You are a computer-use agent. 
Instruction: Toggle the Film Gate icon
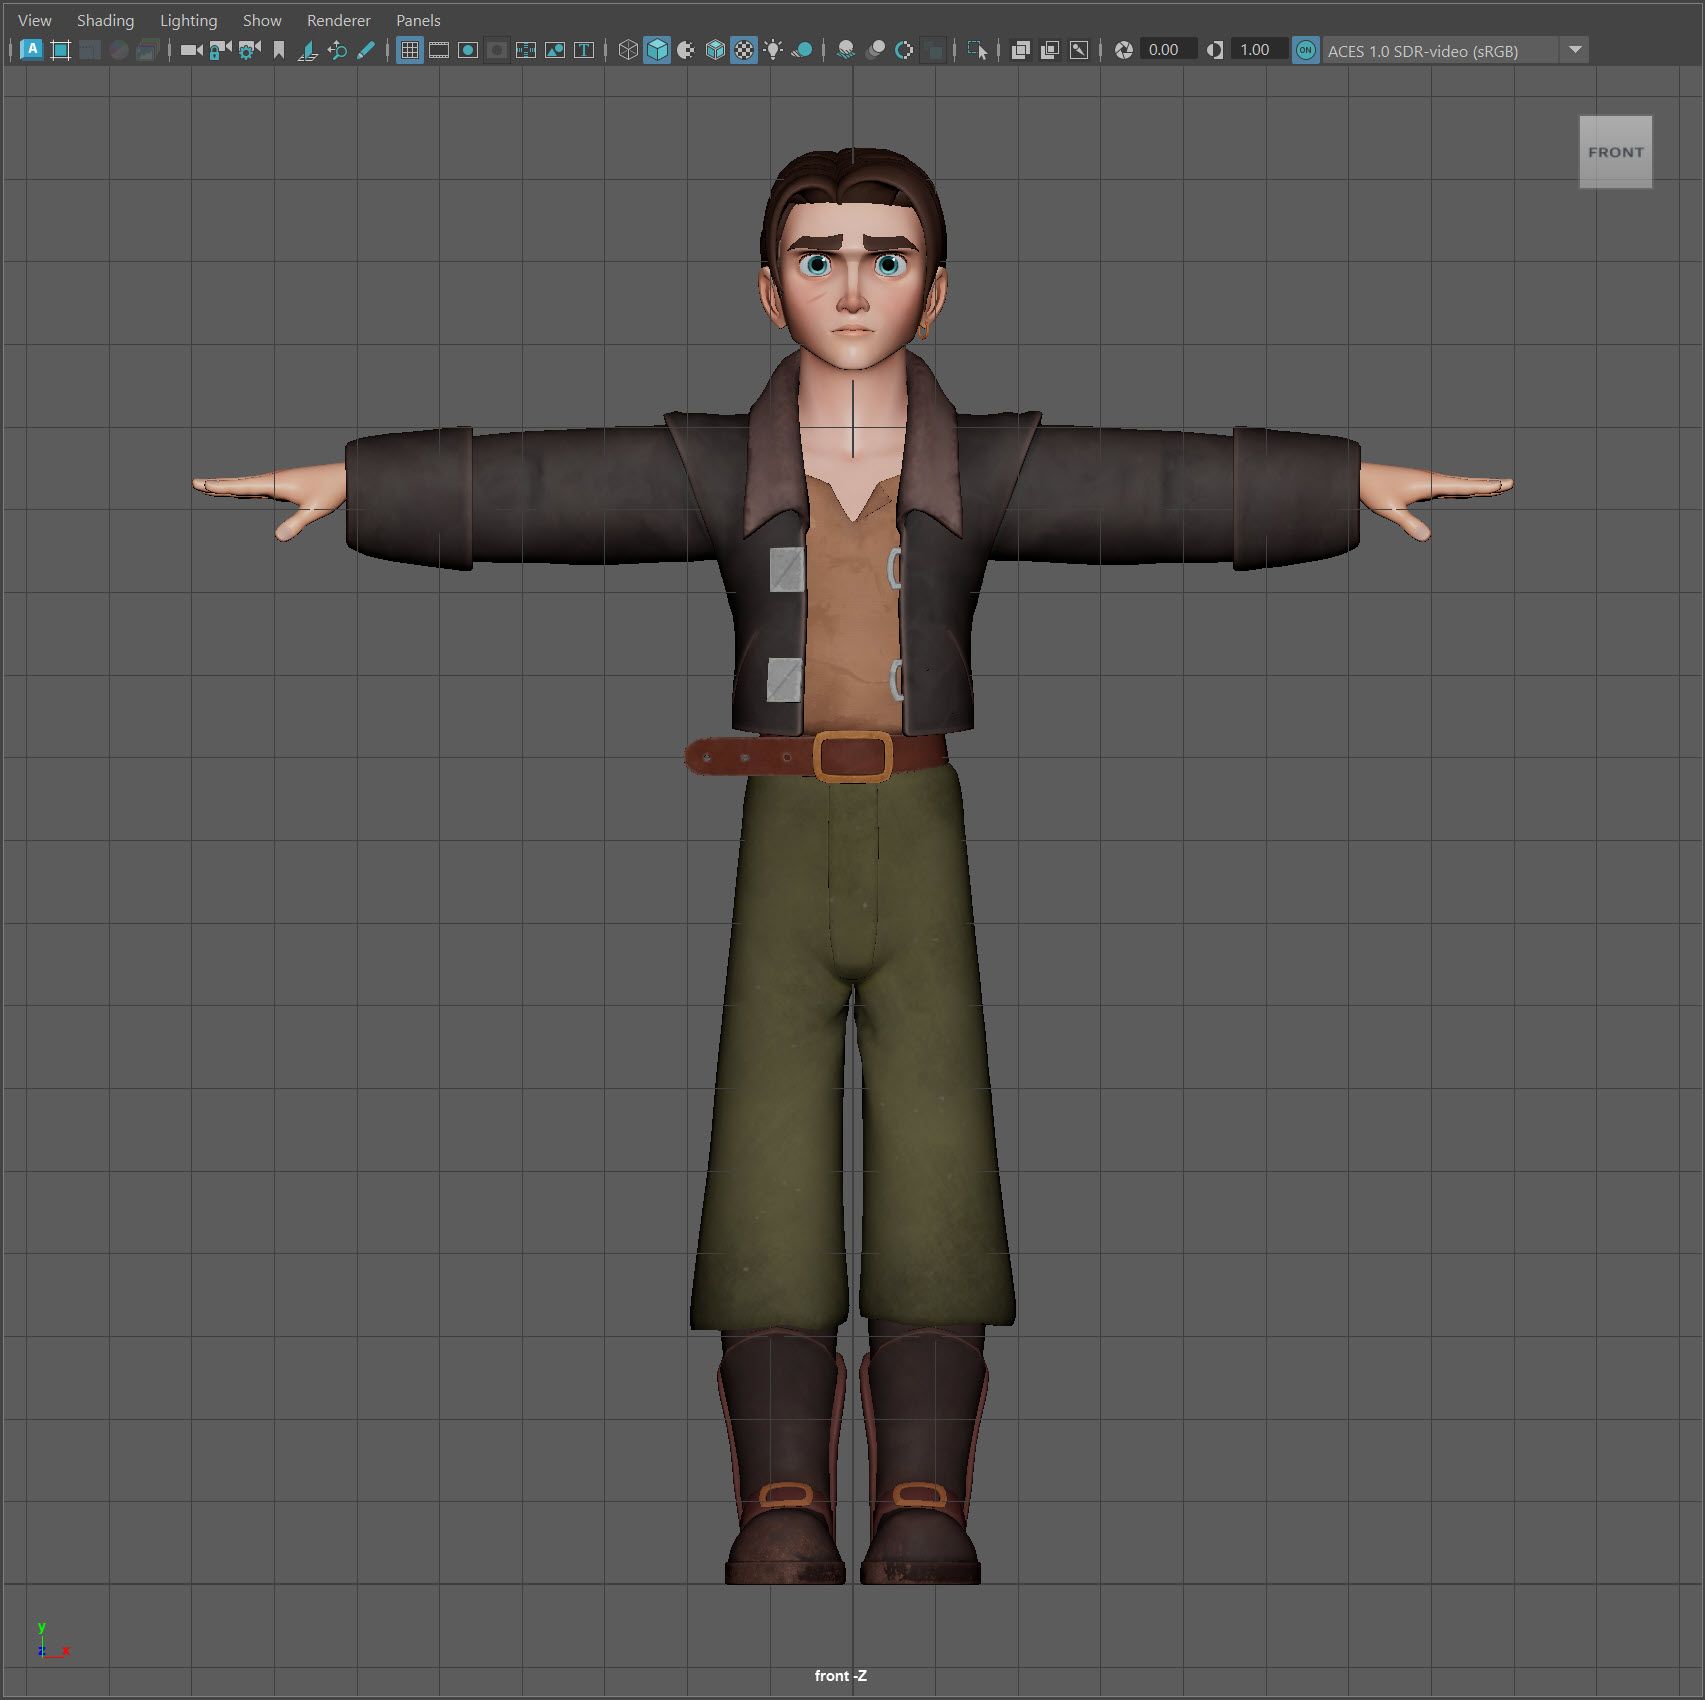(x=439, y=50)
